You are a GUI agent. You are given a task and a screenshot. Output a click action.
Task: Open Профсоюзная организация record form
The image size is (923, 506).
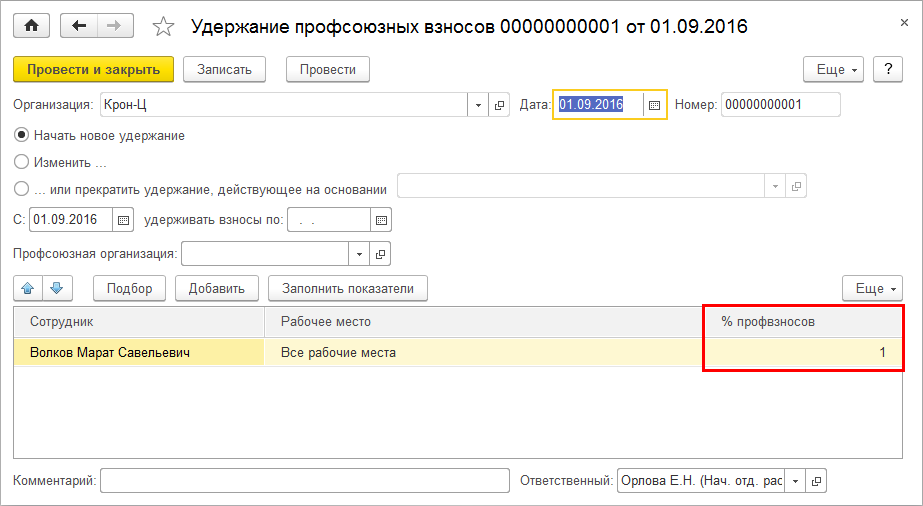[x=380, y=254]
